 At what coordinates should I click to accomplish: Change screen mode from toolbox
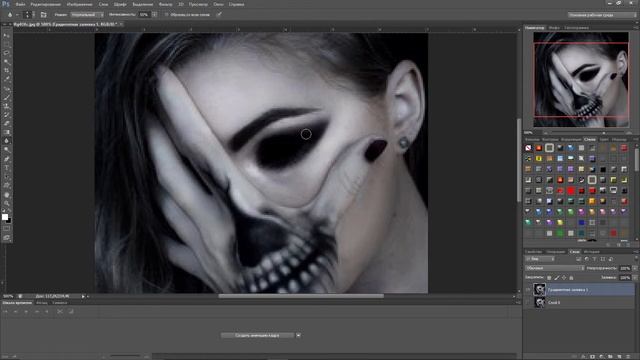click(x=7, y=238)
